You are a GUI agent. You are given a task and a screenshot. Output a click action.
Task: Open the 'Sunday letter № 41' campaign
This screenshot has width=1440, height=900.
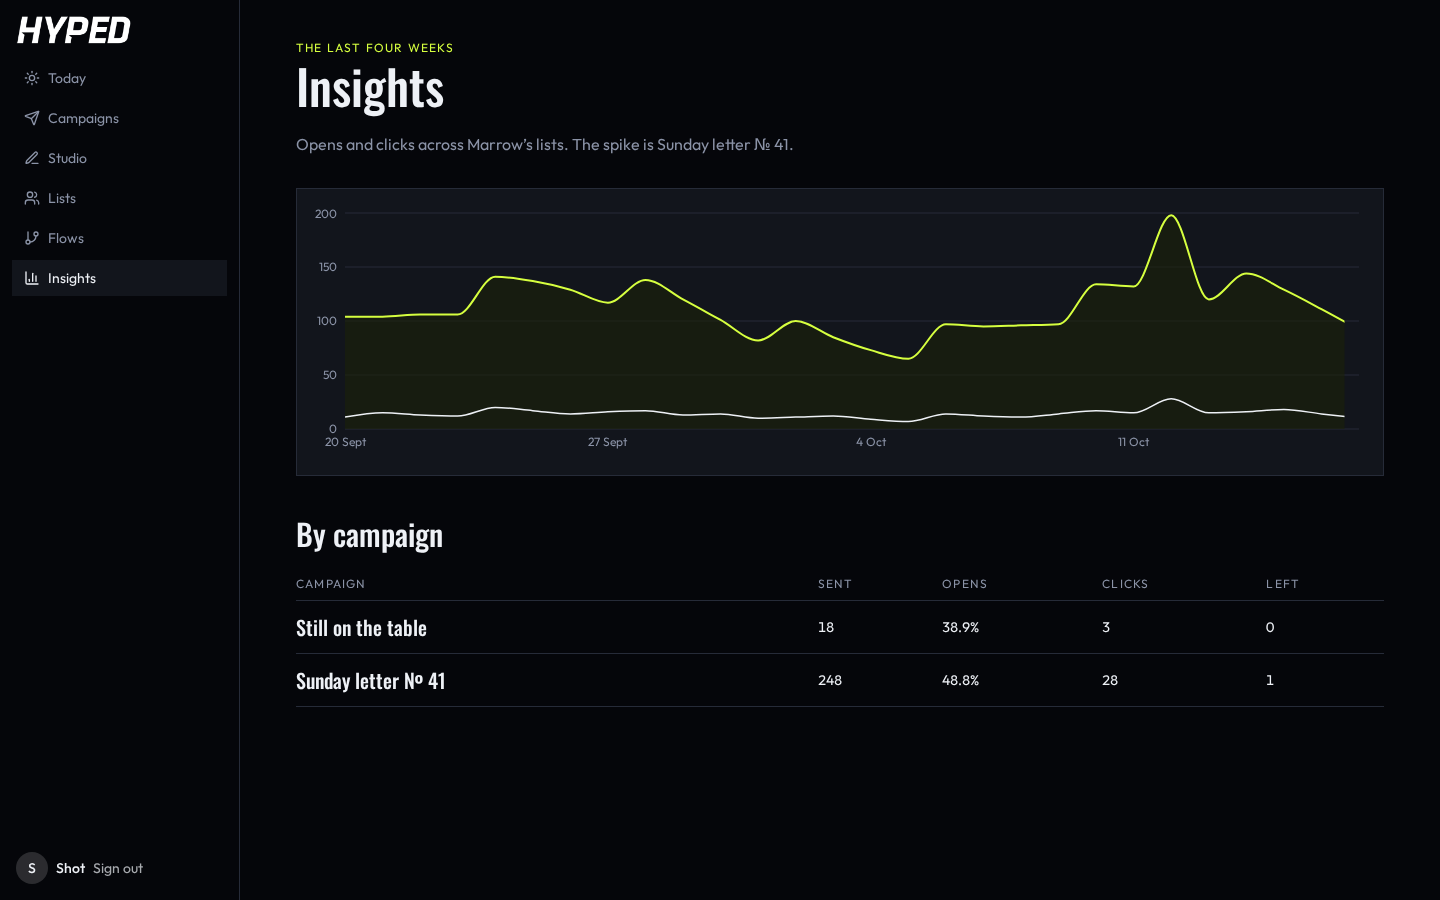coord(370,681)
